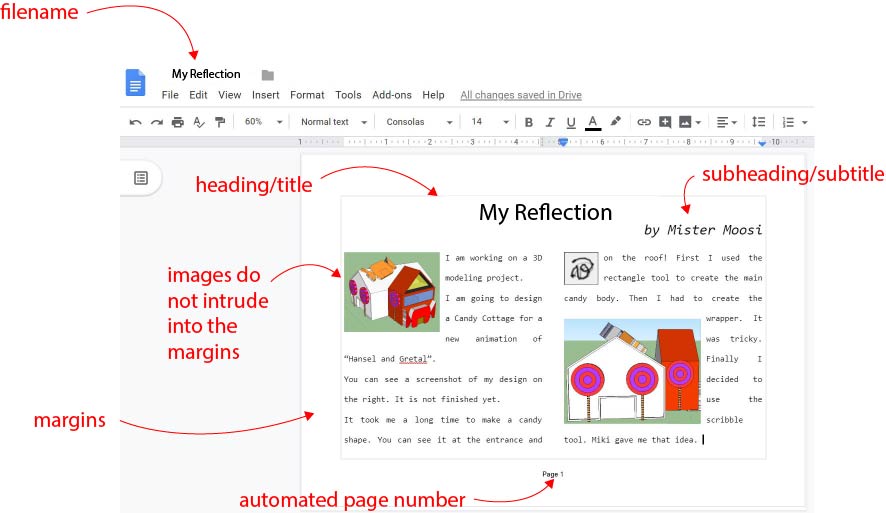Select the paint format roller icon
This screenshot has height=513, width=886.
[220, 122]
